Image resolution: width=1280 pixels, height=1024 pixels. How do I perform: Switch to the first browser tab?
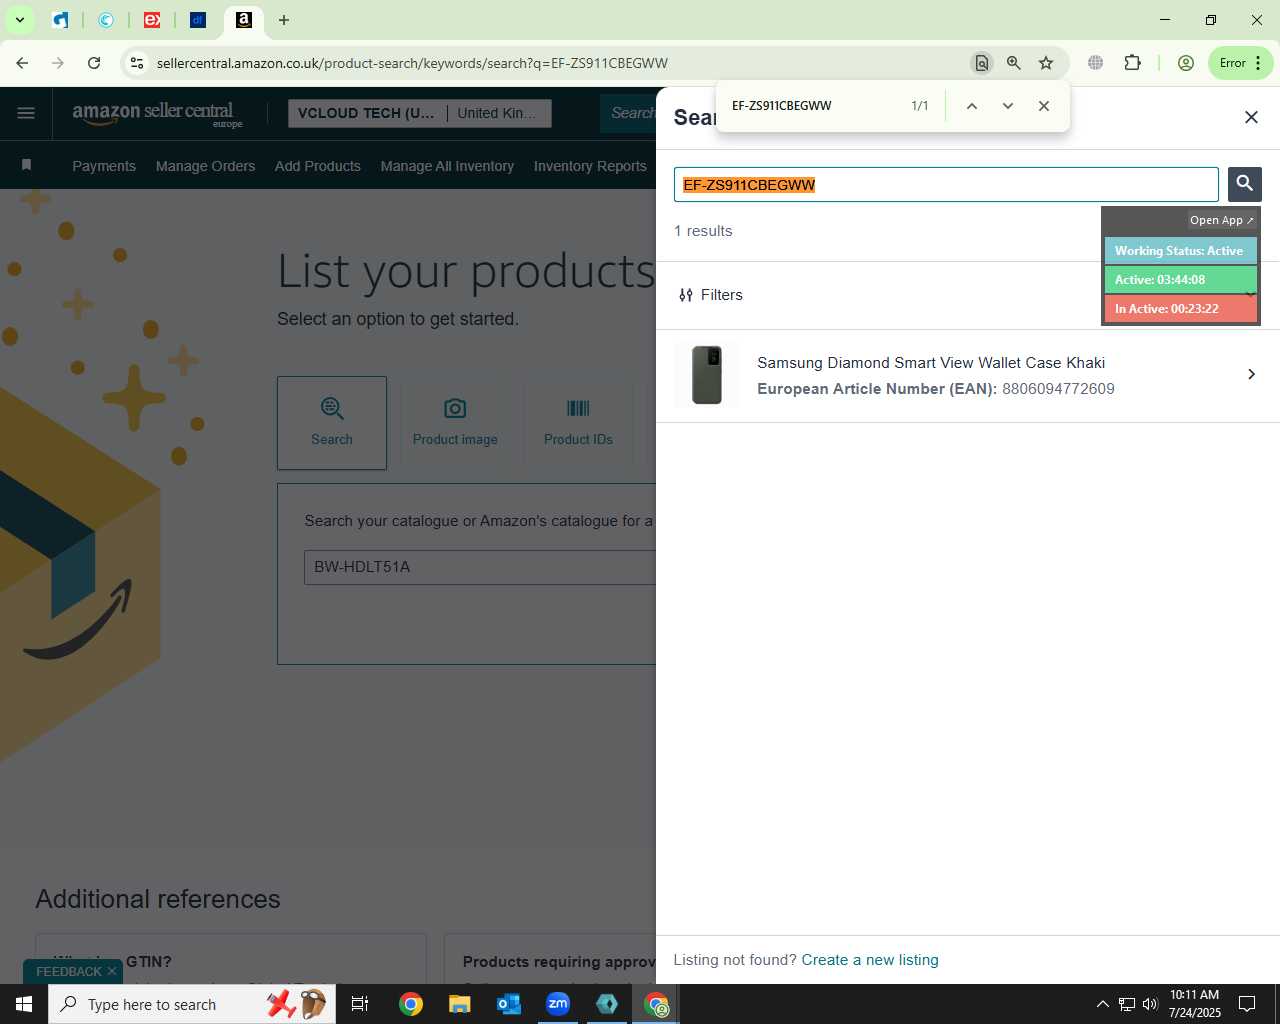60,20
